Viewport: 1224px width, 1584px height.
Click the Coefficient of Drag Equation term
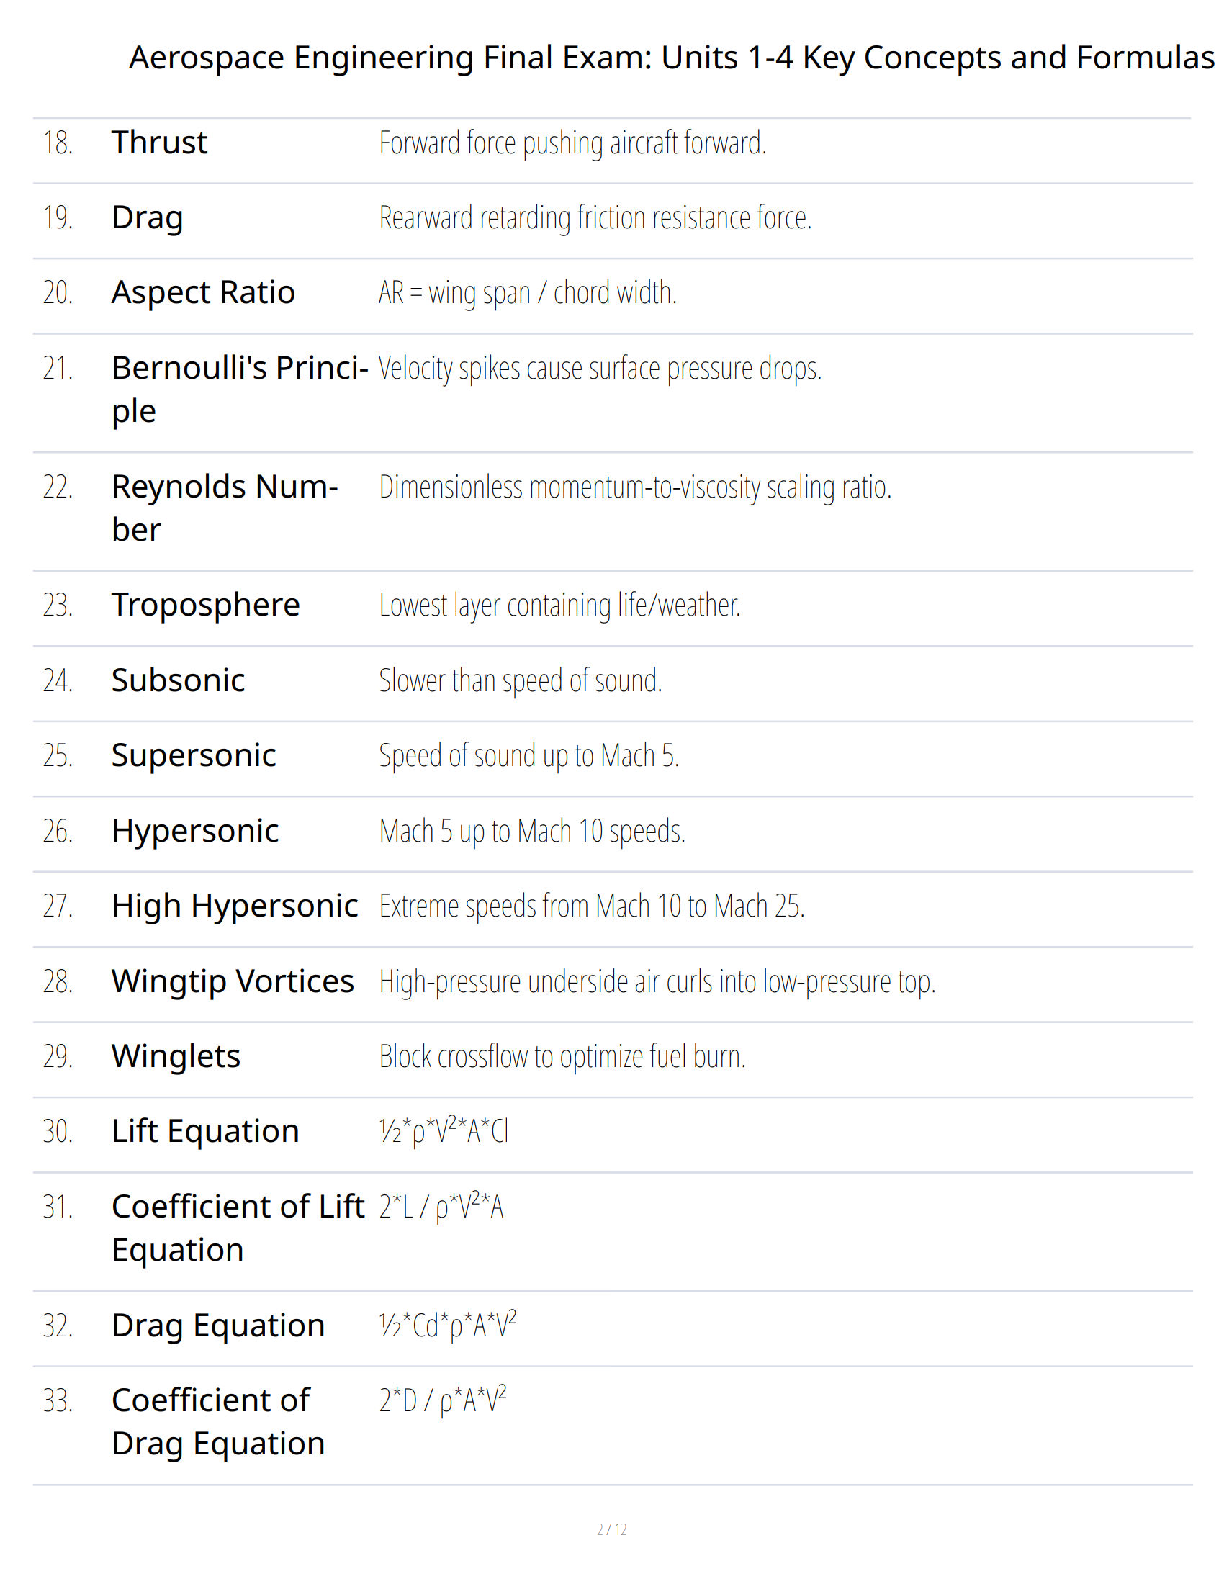(x=218, y=1422)
